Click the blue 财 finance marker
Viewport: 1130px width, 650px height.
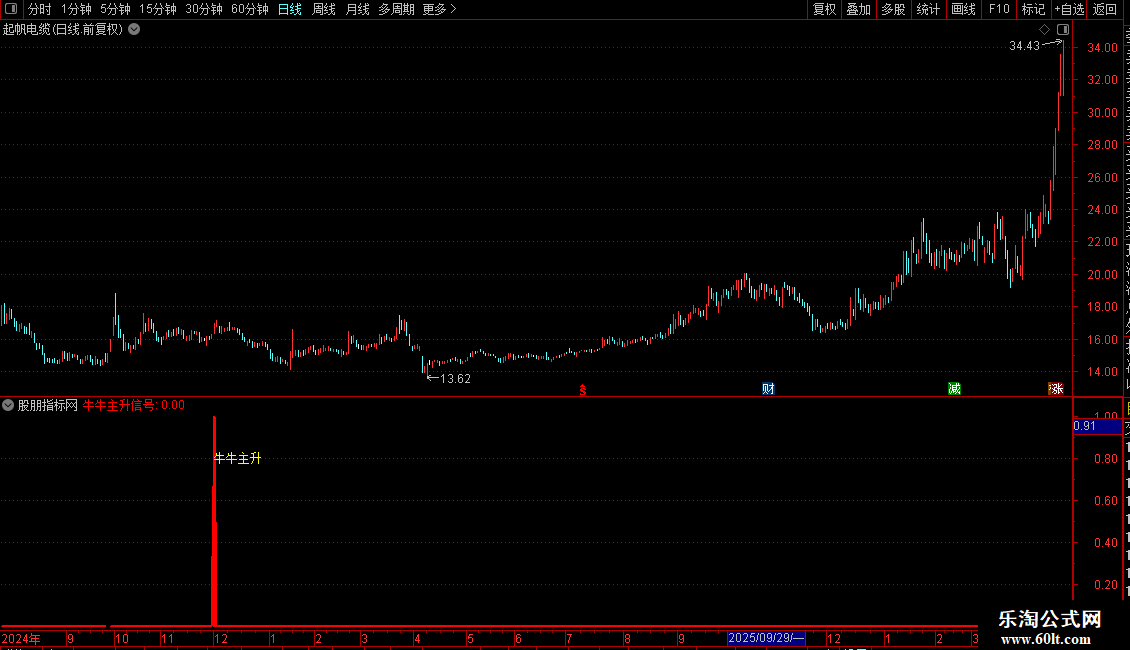coord(768,389)
